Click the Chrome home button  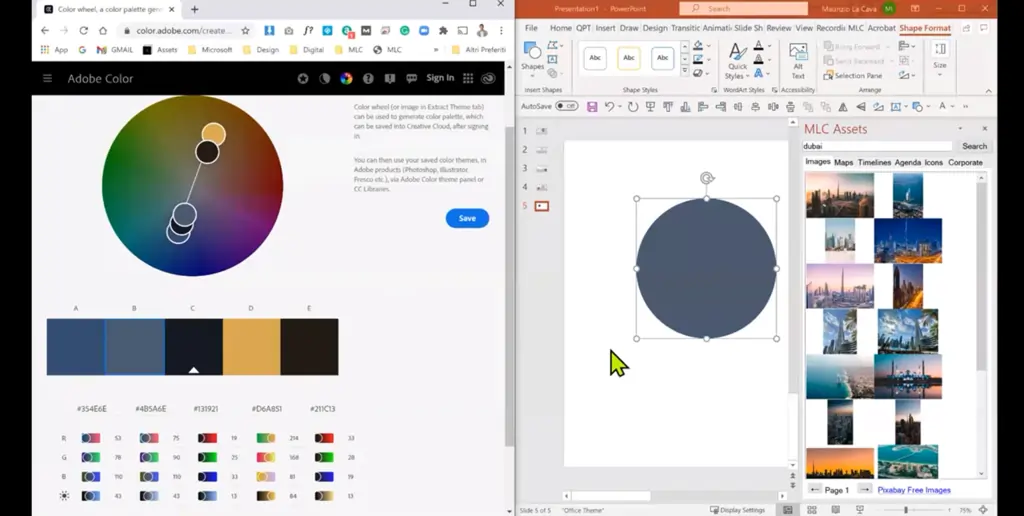[x=103, y=31]
